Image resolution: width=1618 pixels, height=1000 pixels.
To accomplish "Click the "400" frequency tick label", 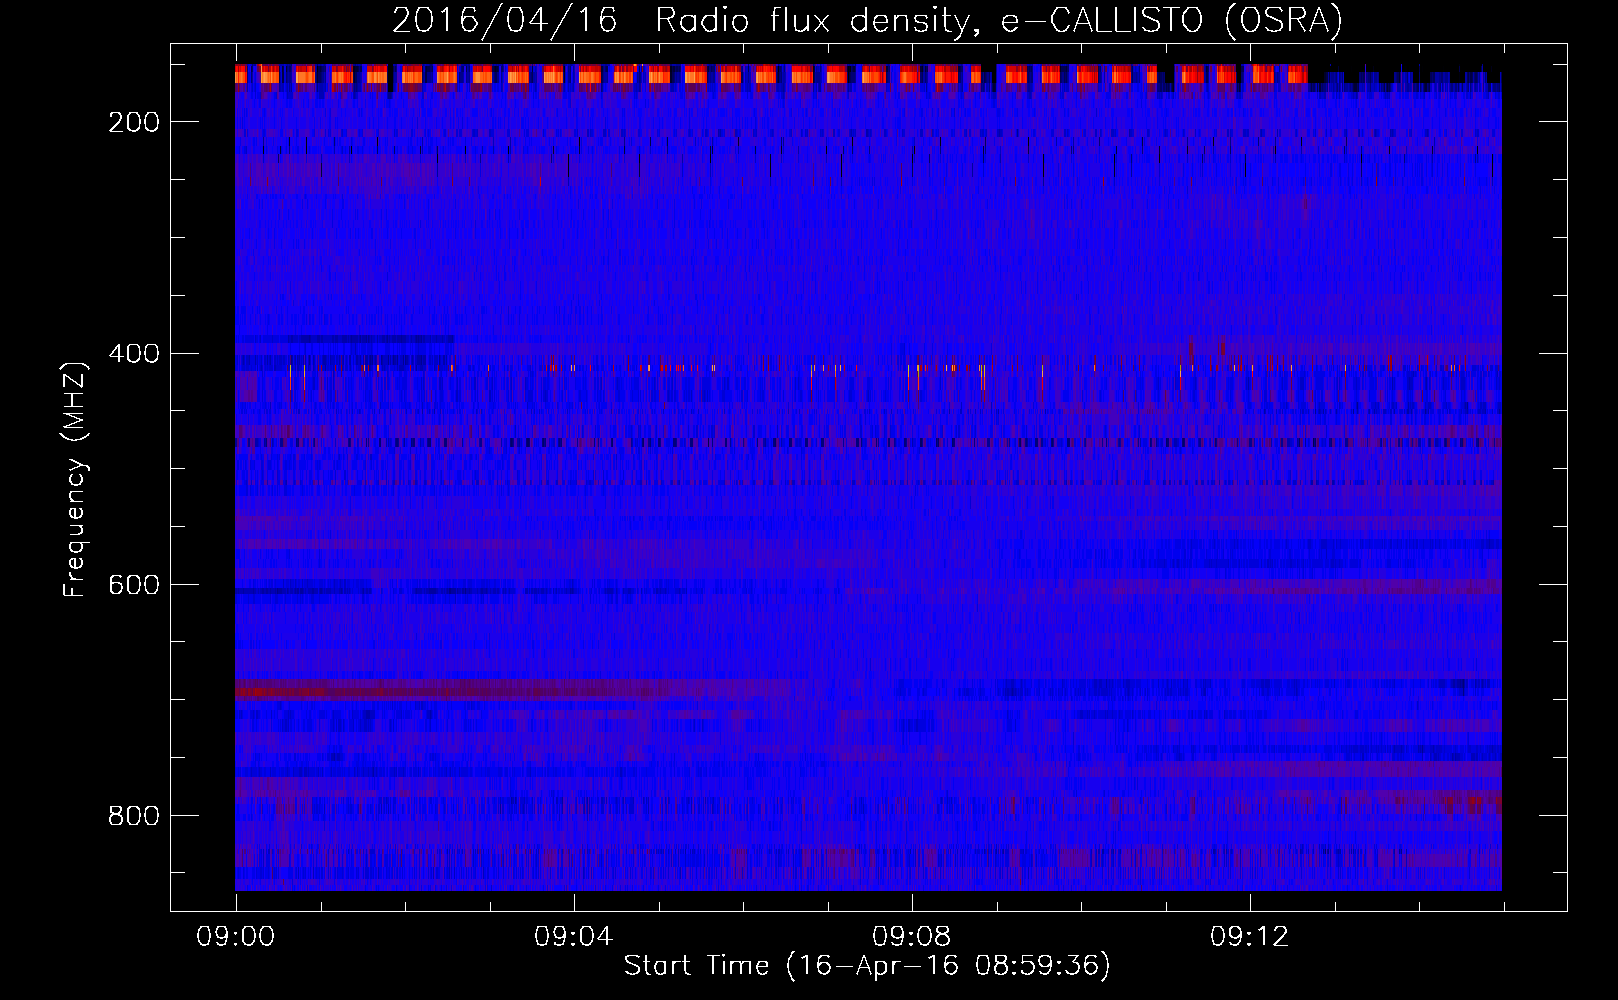I will [x=134, y=354].
